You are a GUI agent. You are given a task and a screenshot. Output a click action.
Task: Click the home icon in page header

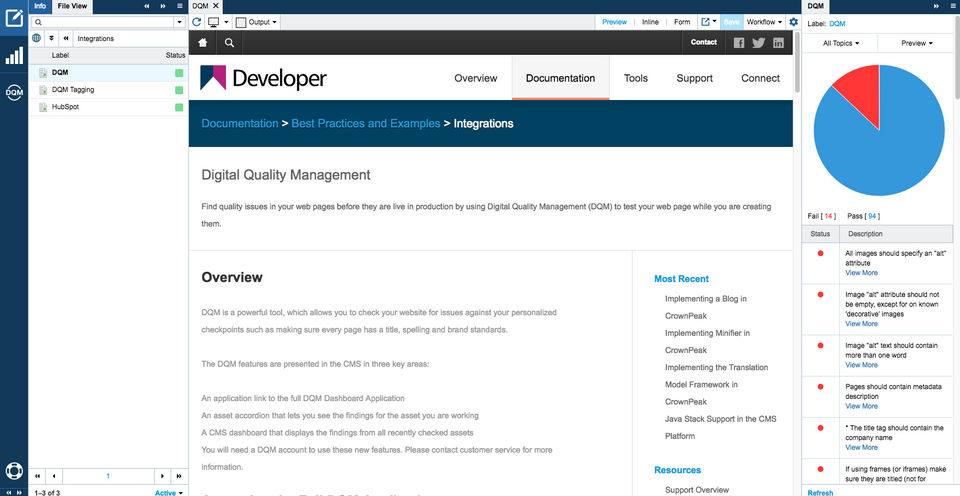point(203,42)
